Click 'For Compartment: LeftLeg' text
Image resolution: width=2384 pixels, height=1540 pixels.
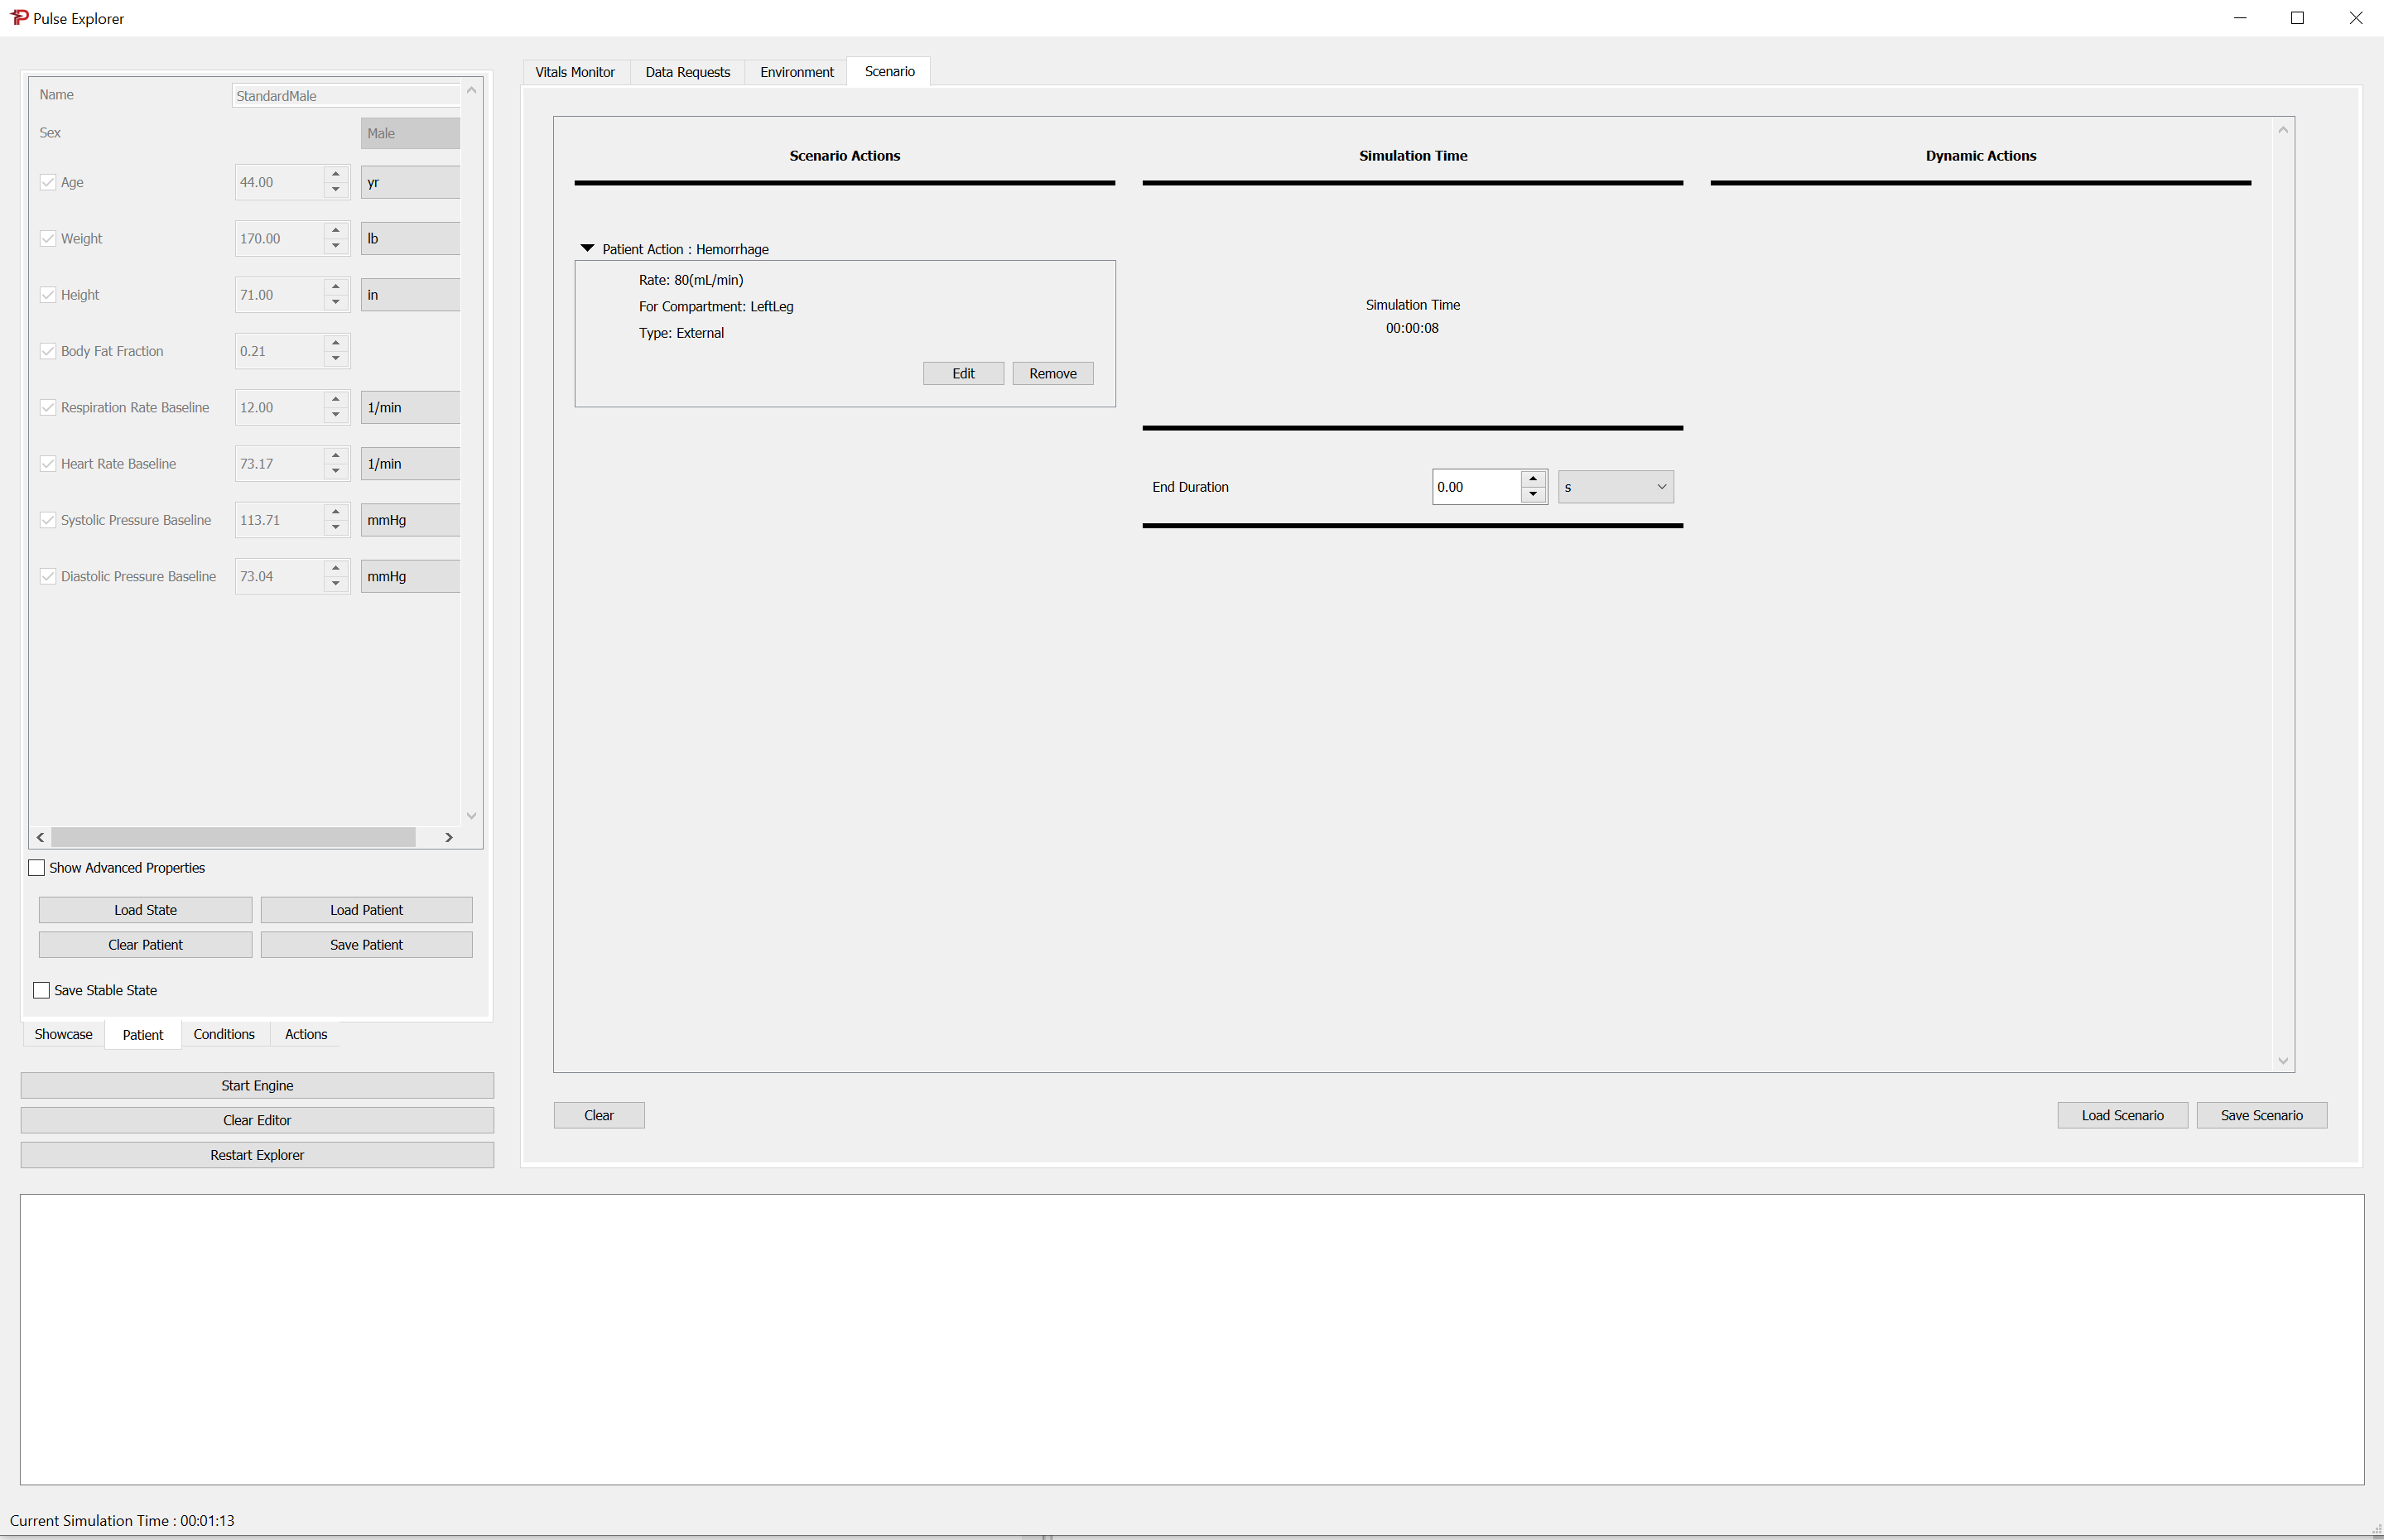716,307
